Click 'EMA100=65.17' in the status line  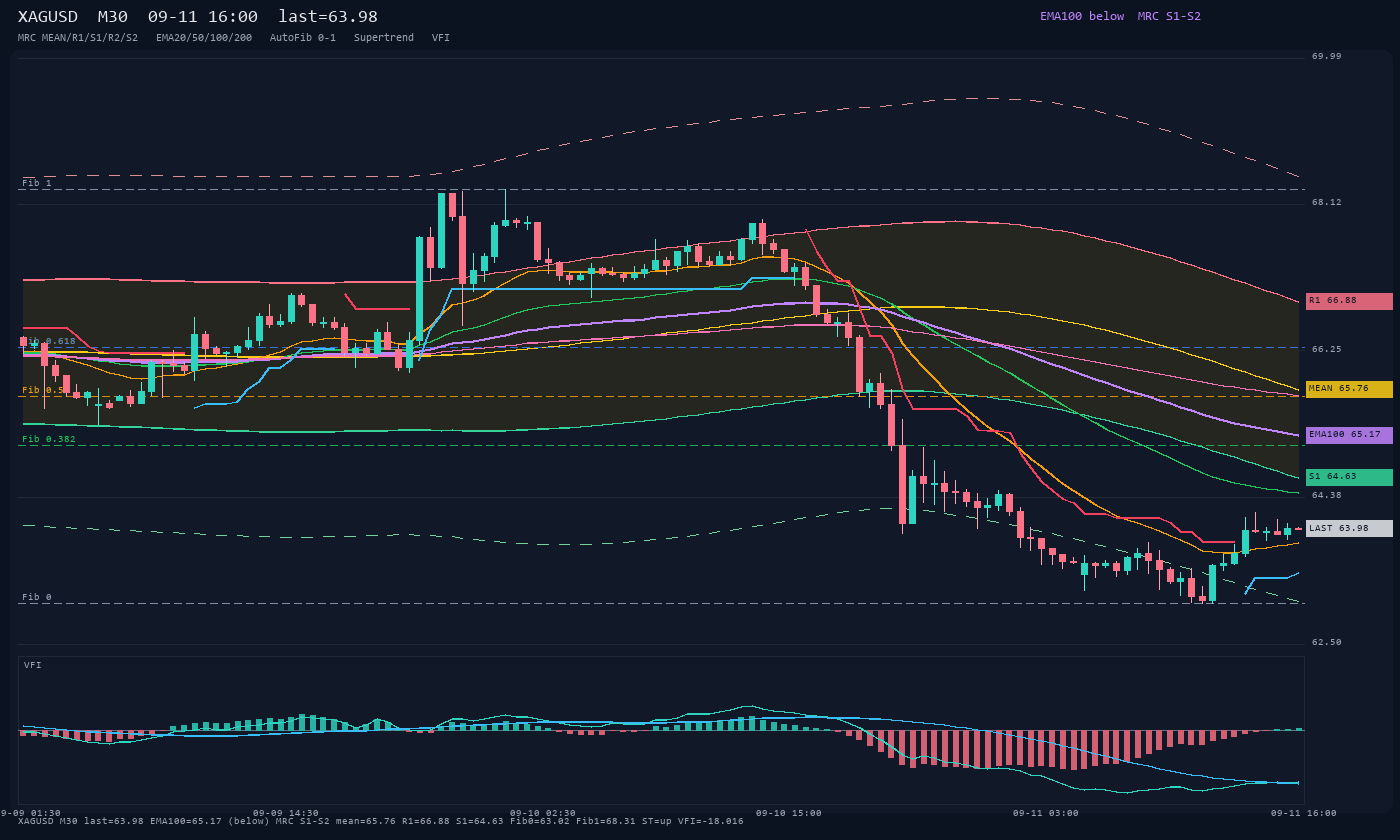click(186, 821)
